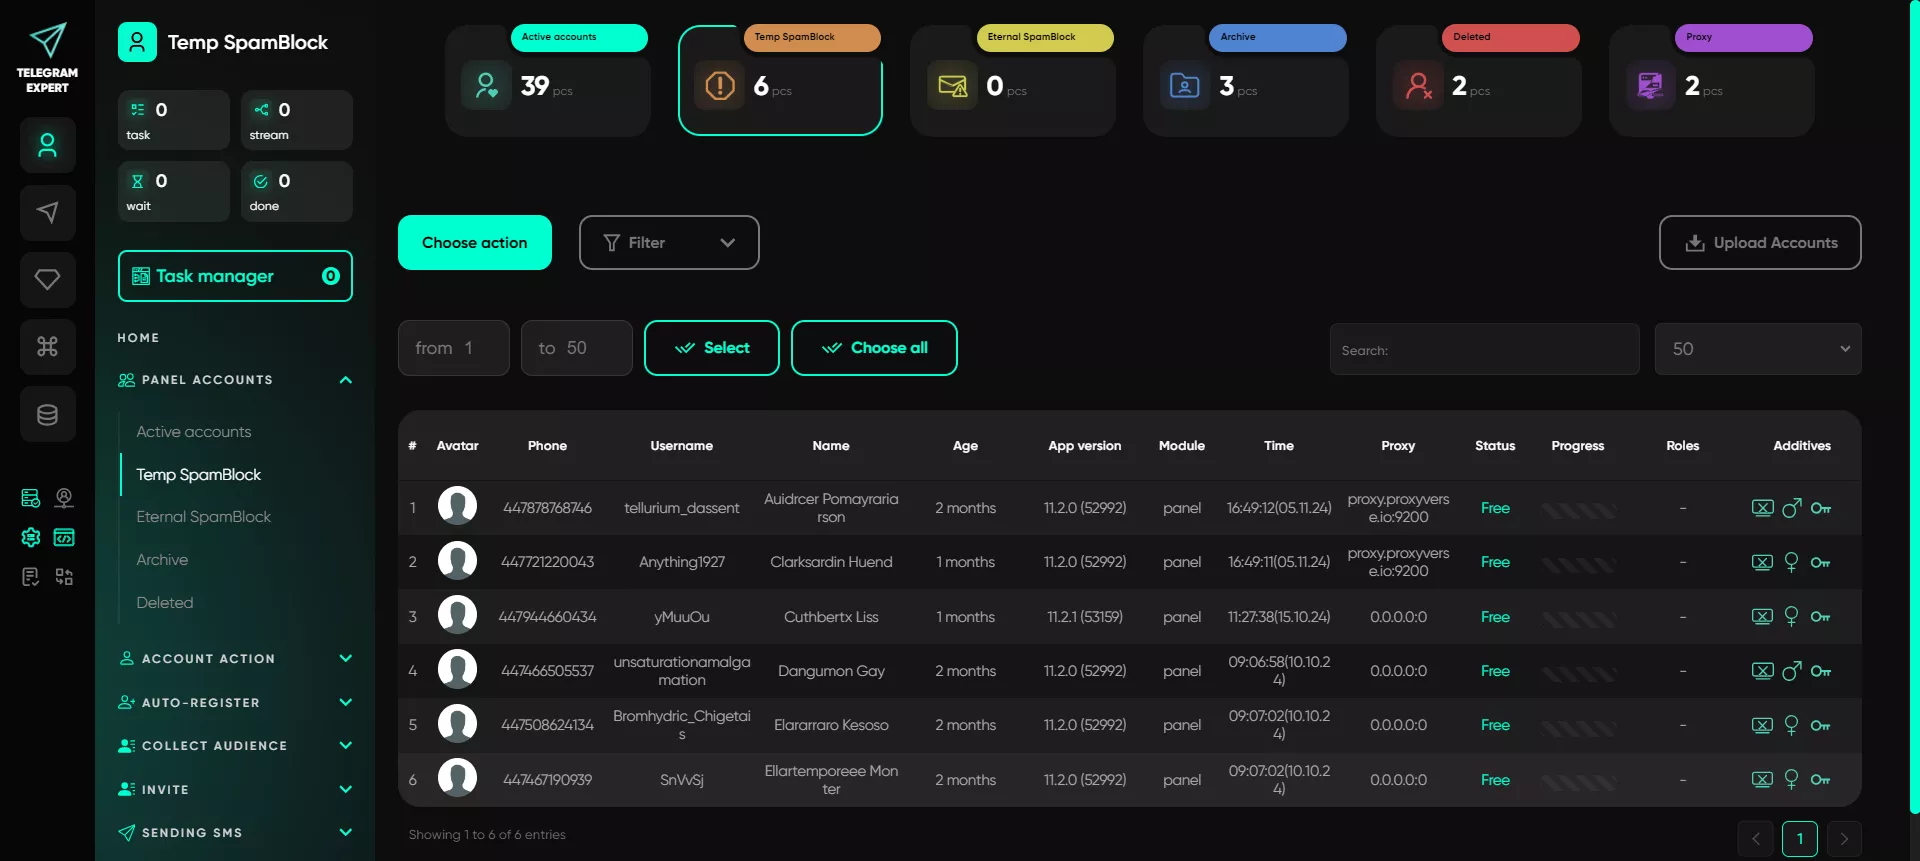Click the server-check icon in left rail
The image size is (1920, 861).
click(31, 498)
